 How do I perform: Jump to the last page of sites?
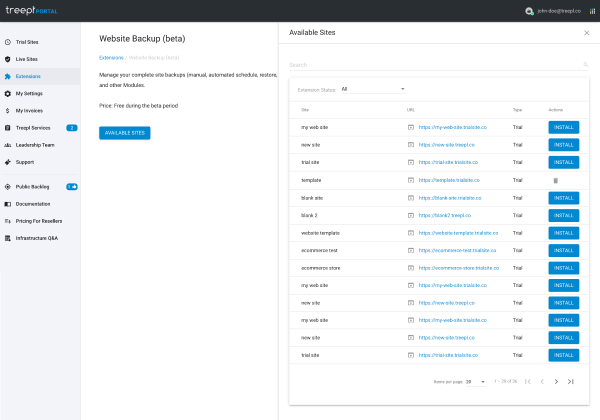point(571,381)
